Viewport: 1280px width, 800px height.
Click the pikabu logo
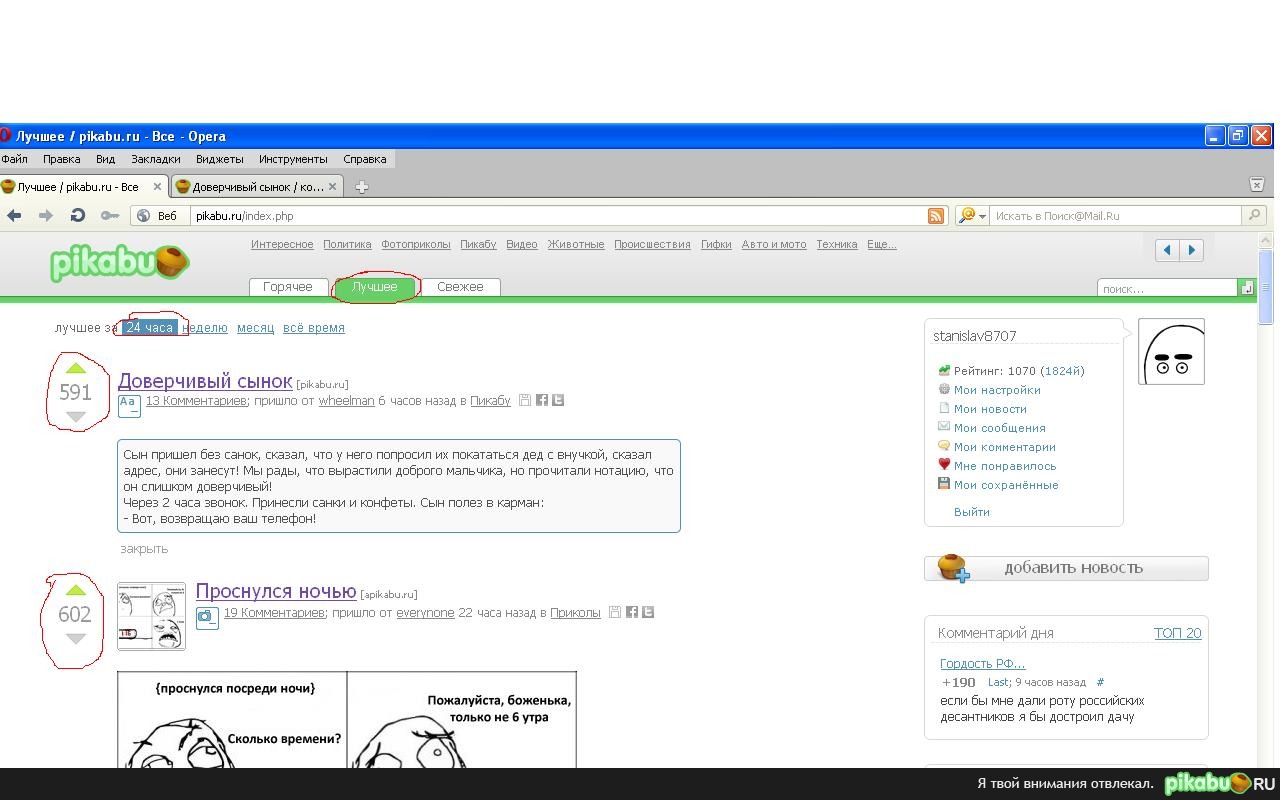tap(119, 263)
